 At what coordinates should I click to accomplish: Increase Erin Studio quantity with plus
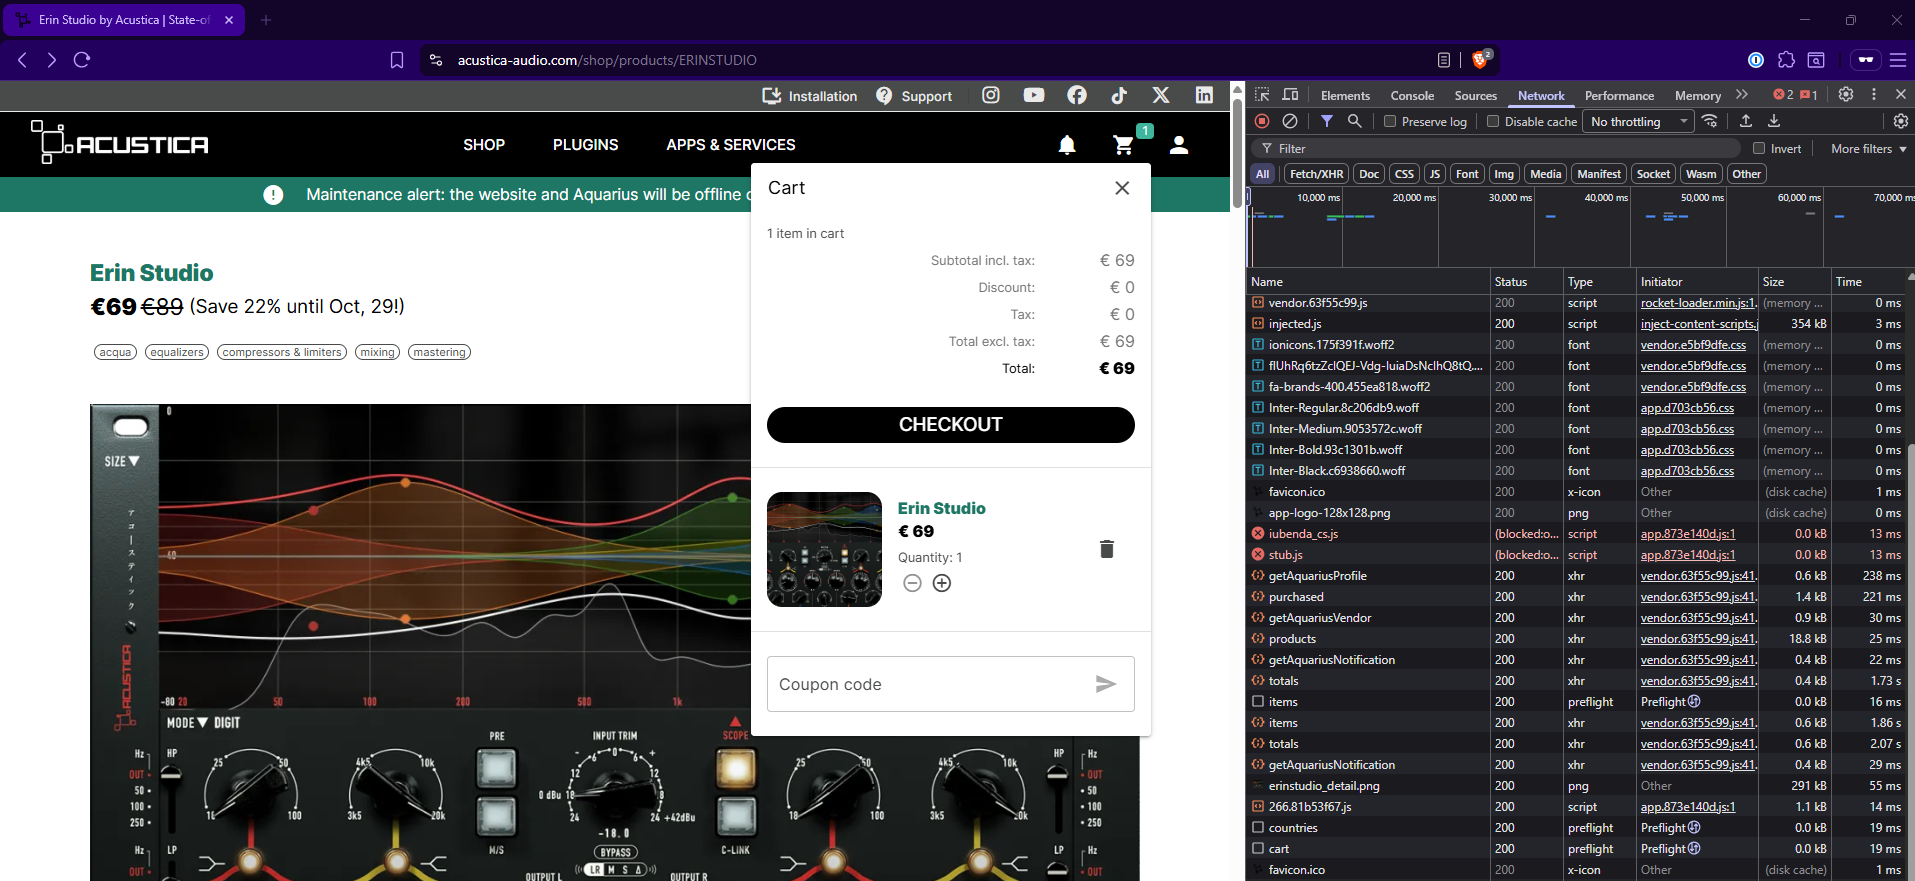click(942, 583)
